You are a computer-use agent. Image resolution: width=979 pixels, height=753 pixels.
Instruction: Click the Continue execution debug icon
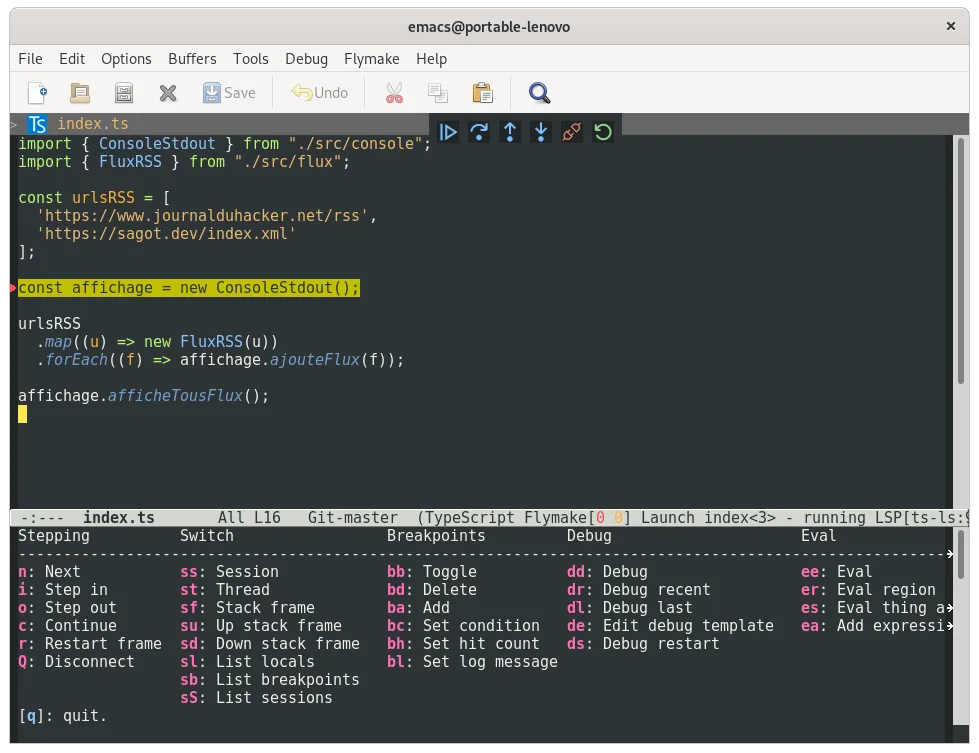pos(449,131)
